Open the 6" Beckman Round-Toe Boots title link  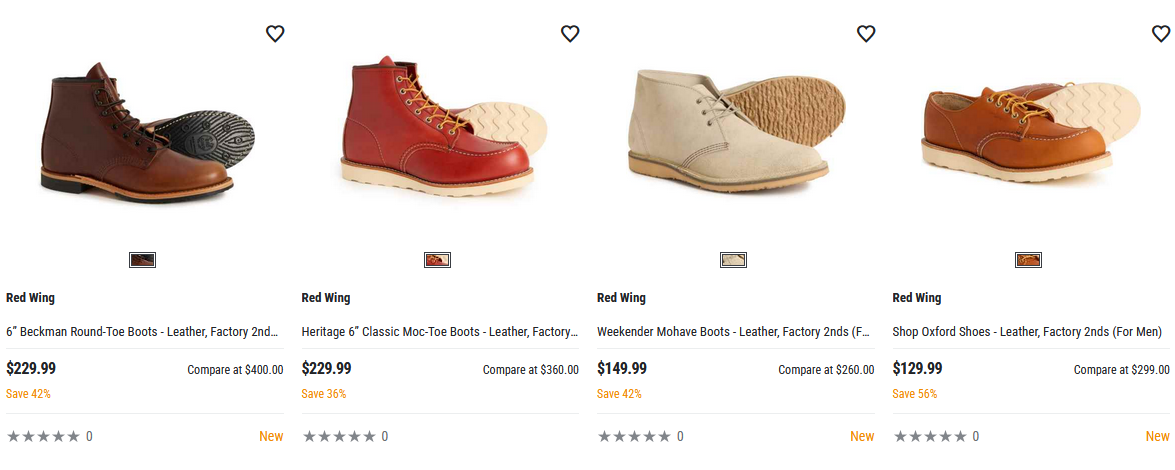pos(142,332)
